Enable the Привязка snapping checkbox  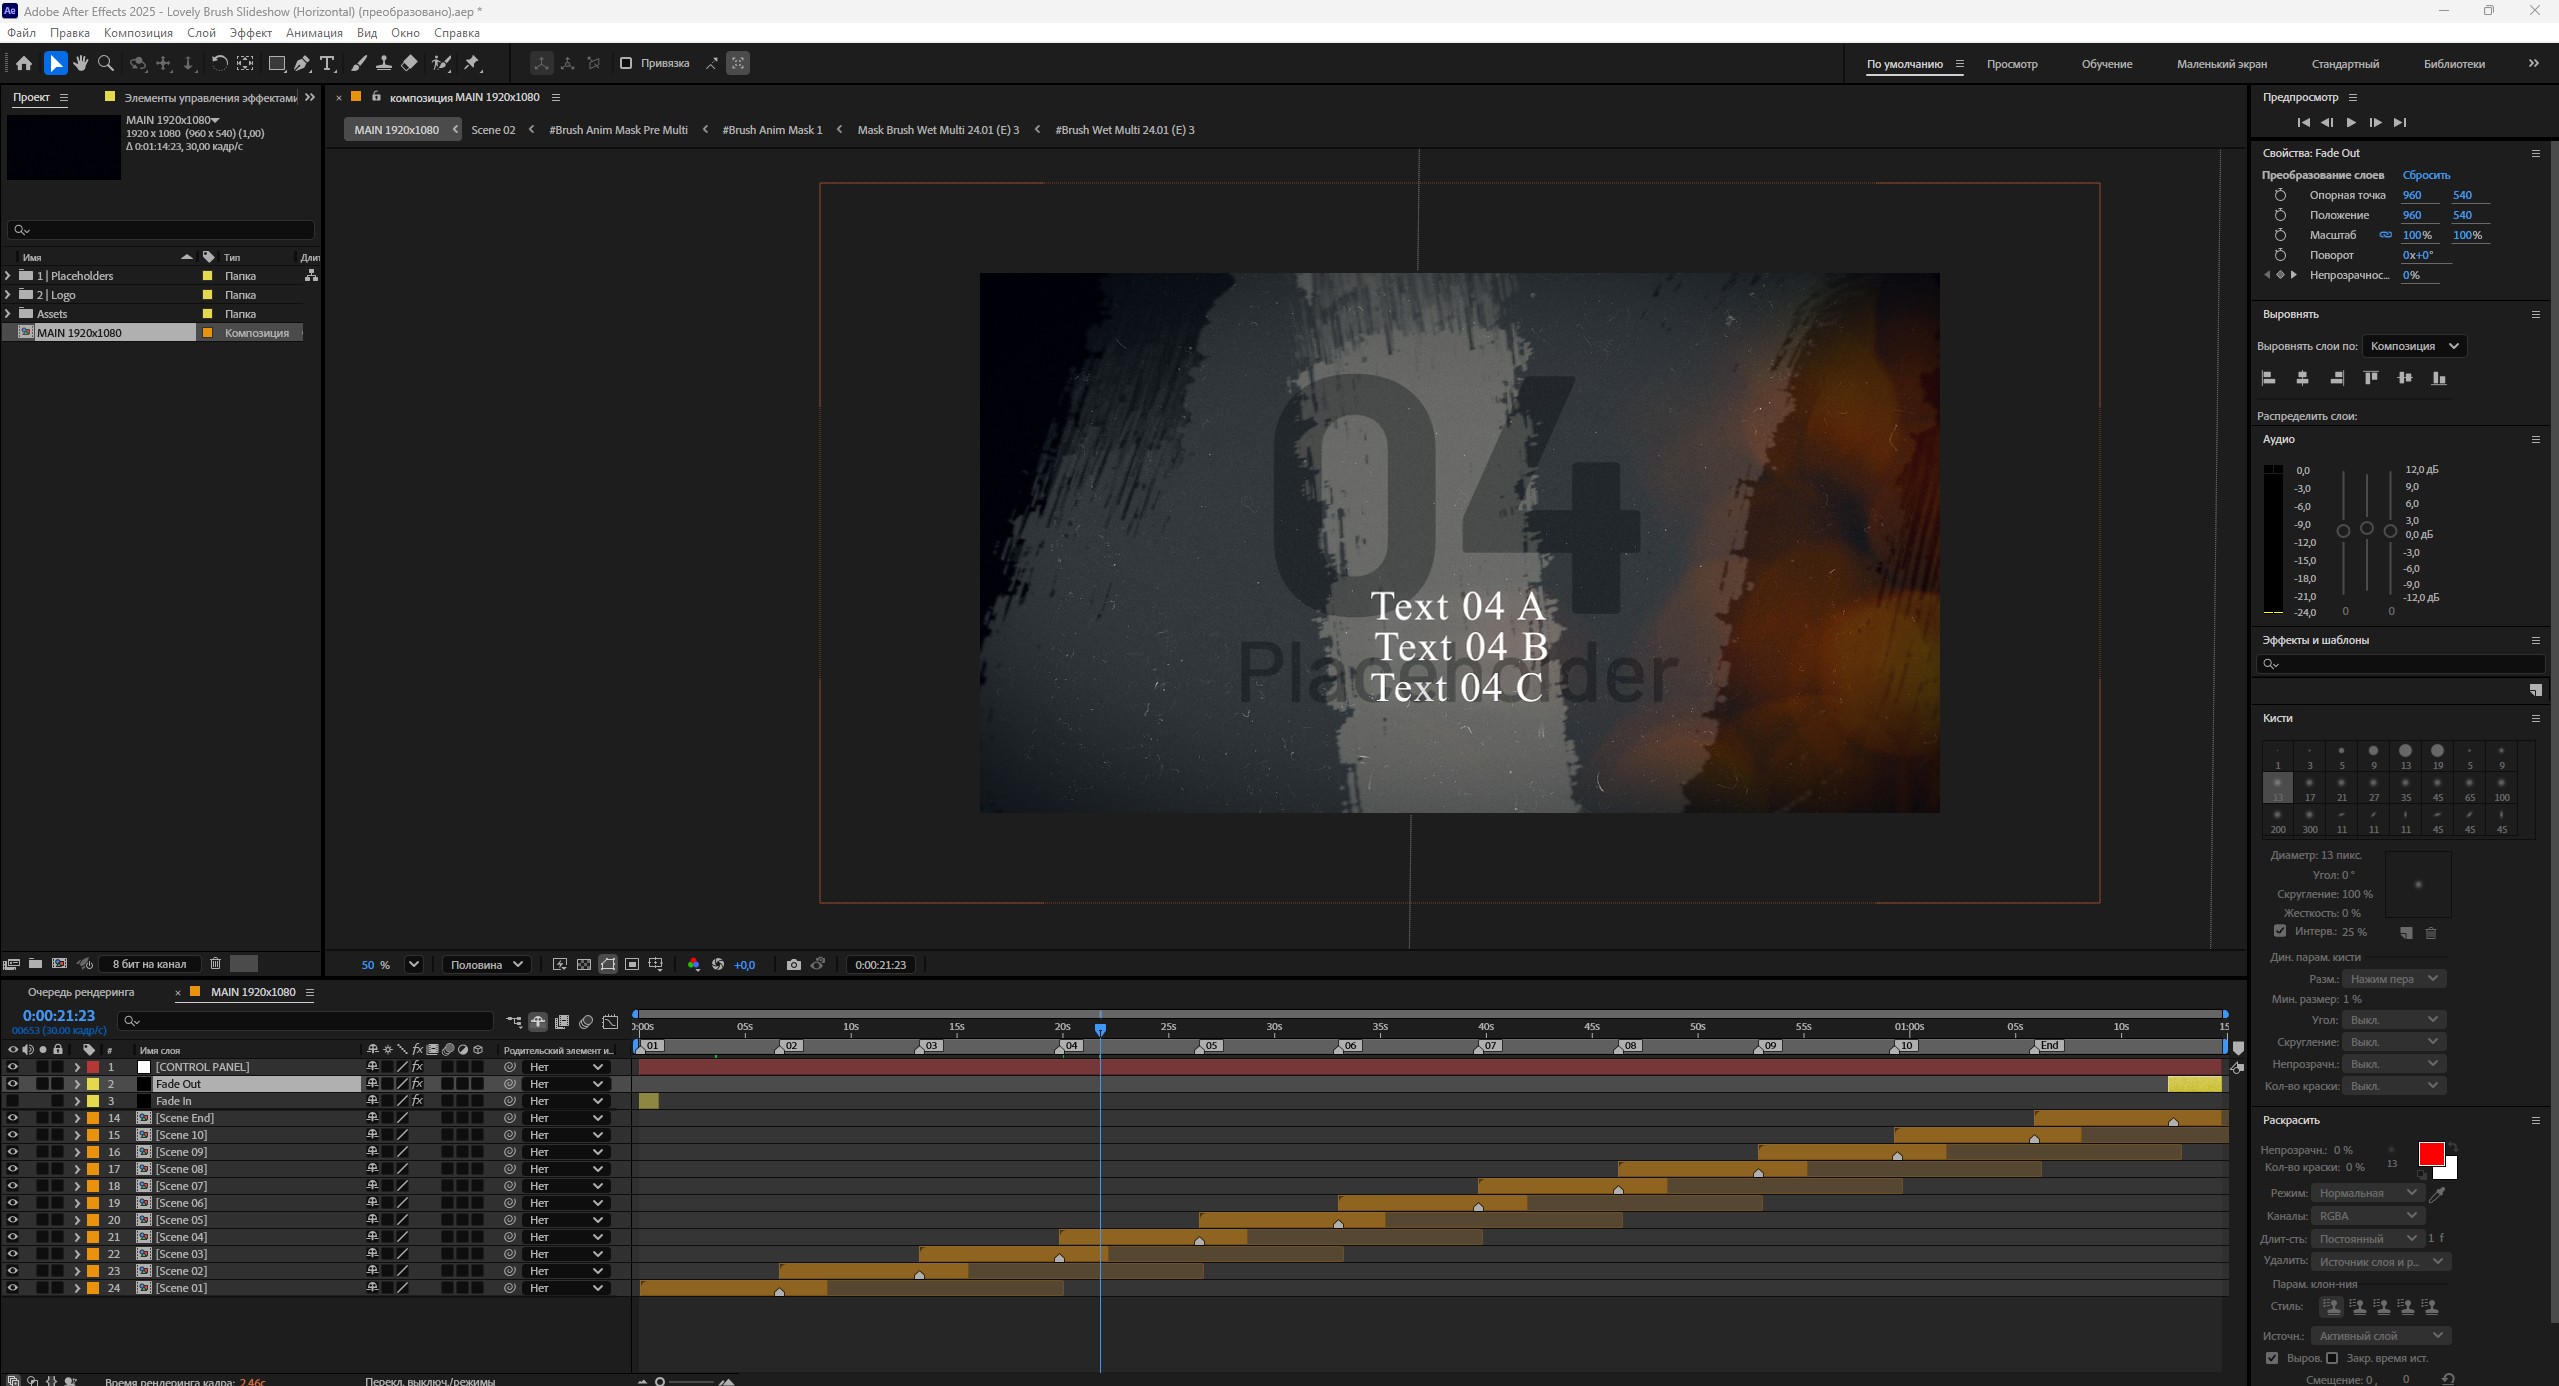click(626, 63)
